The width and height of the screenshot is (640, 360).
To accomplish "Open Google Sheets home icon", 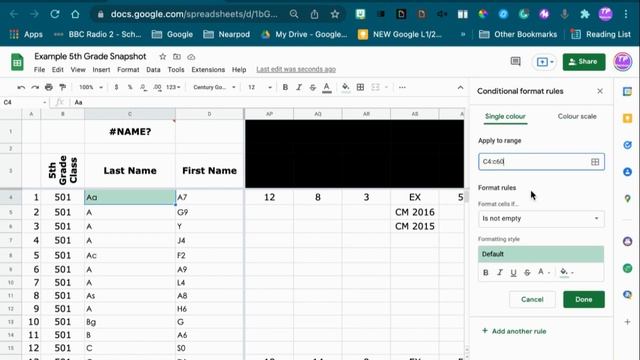I will click(x=17, y=62).
